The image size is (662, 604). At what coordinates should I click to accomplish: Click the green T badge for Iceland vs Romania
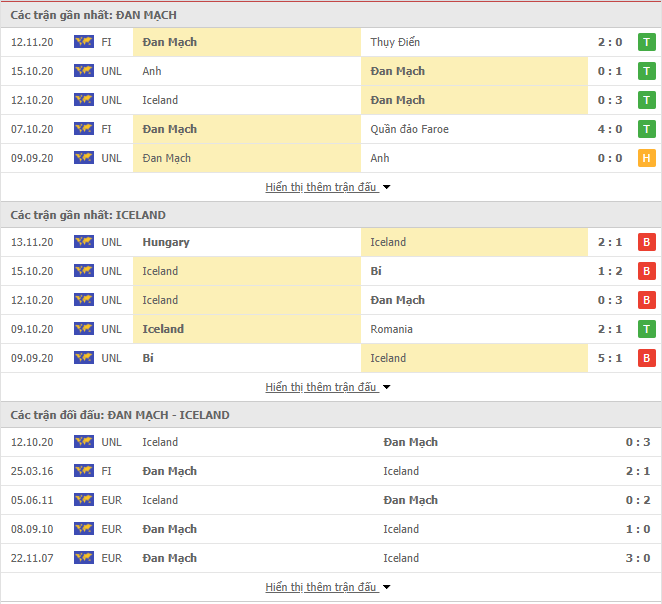coord(646,329)
